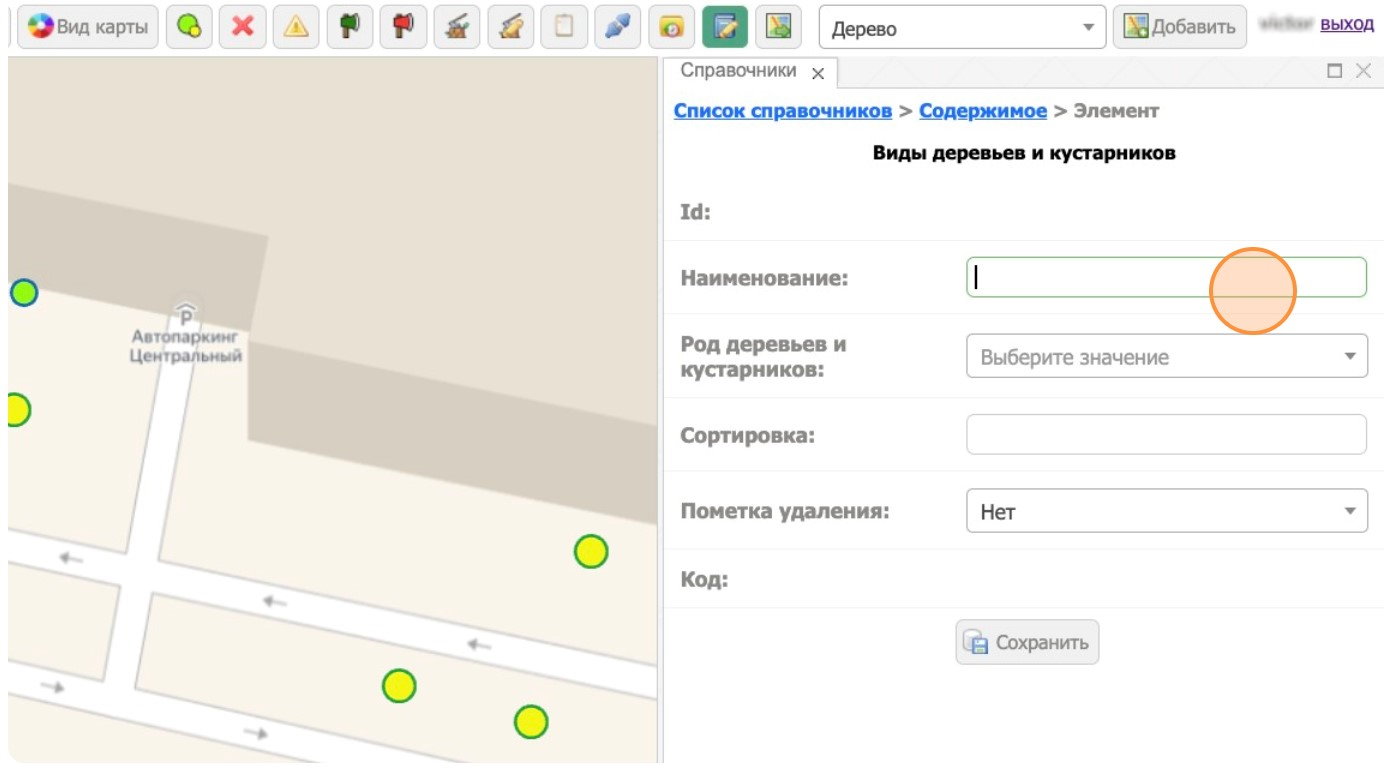Click the yellow warning triangle toolbar icon

(296, 27)
